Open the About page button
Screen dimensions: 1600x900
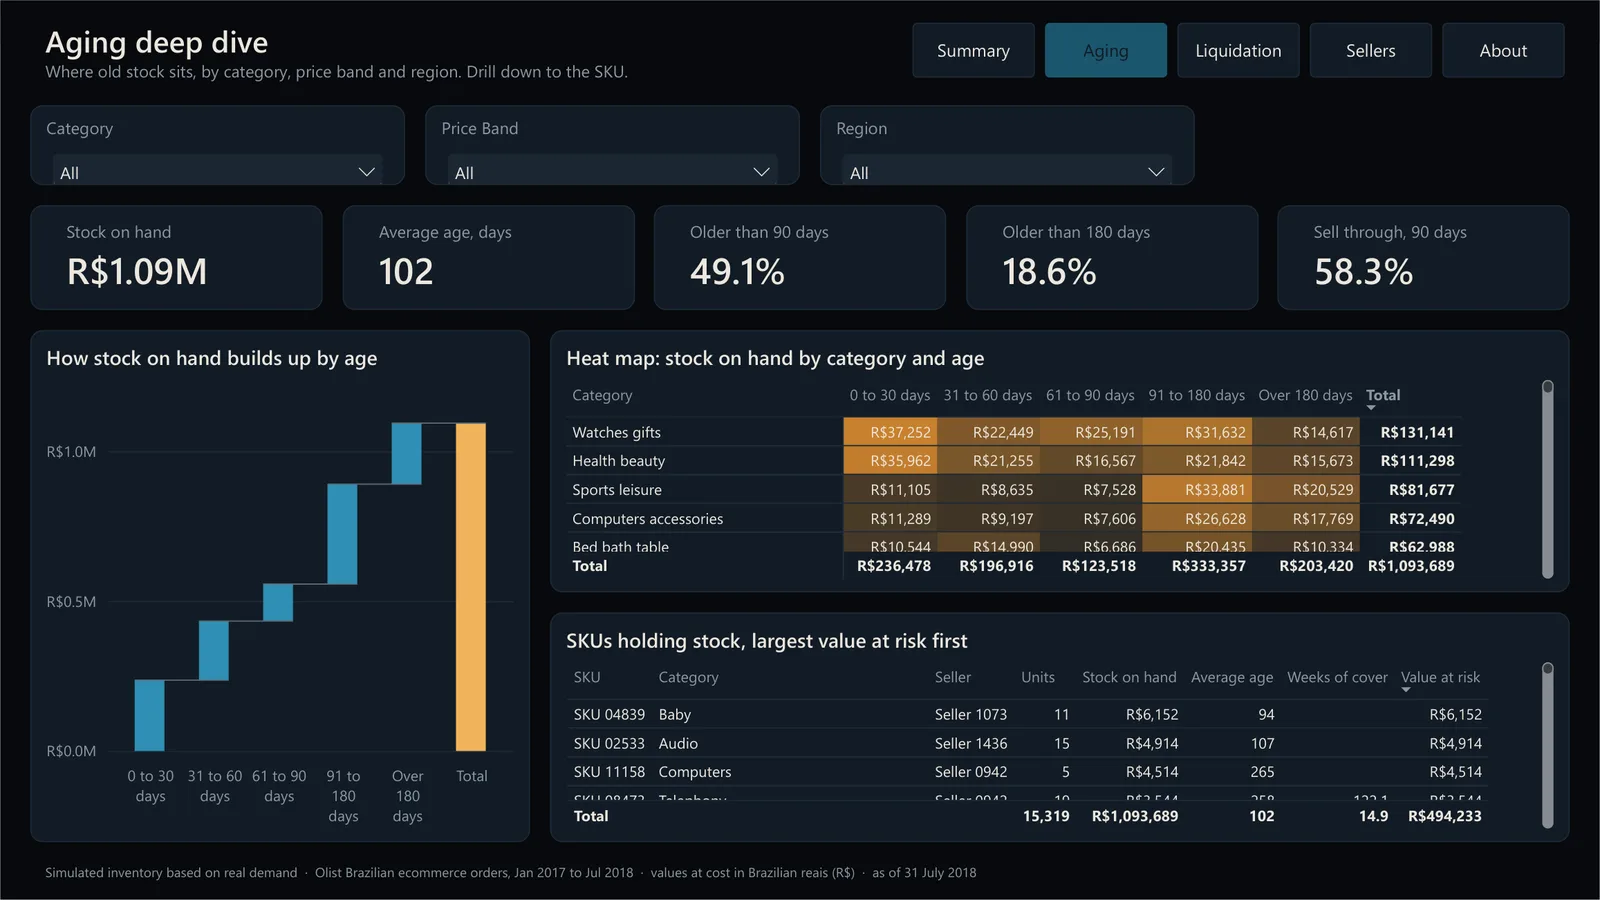pos(1503,50)
